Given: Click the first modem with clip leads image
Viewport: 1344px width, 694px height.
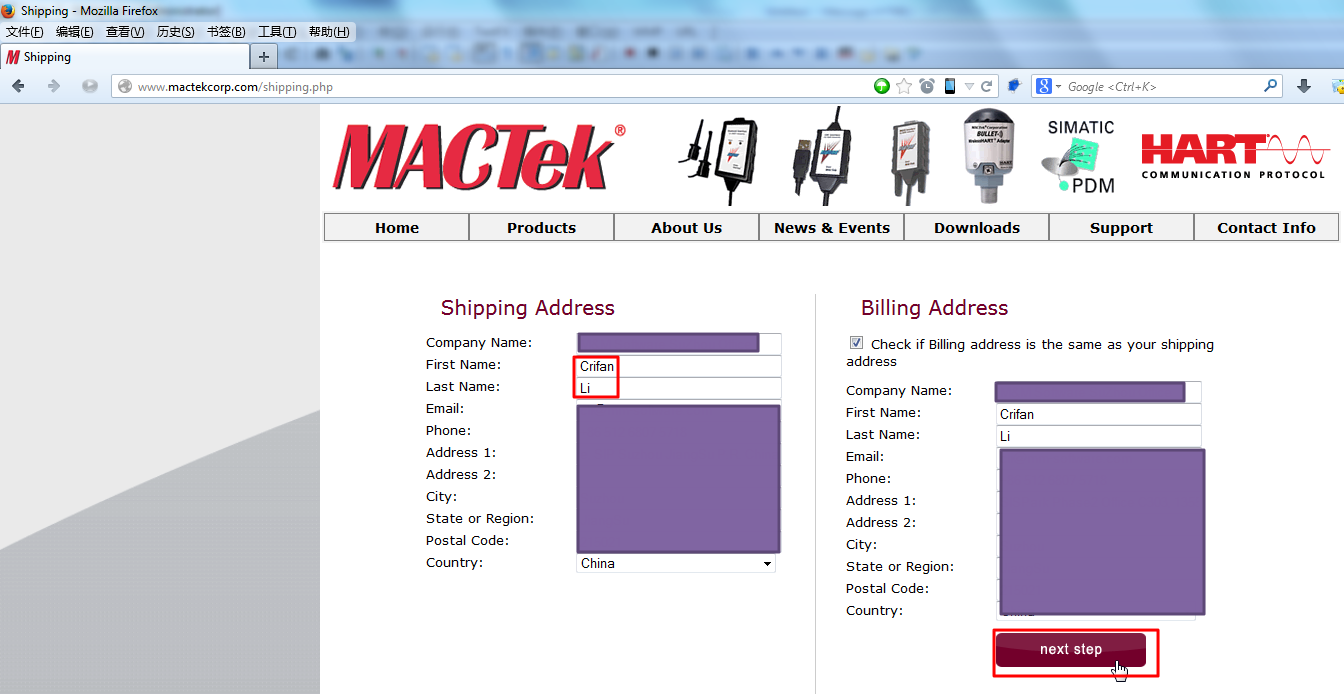Looking at the screenshot, I should pos(717,160).
